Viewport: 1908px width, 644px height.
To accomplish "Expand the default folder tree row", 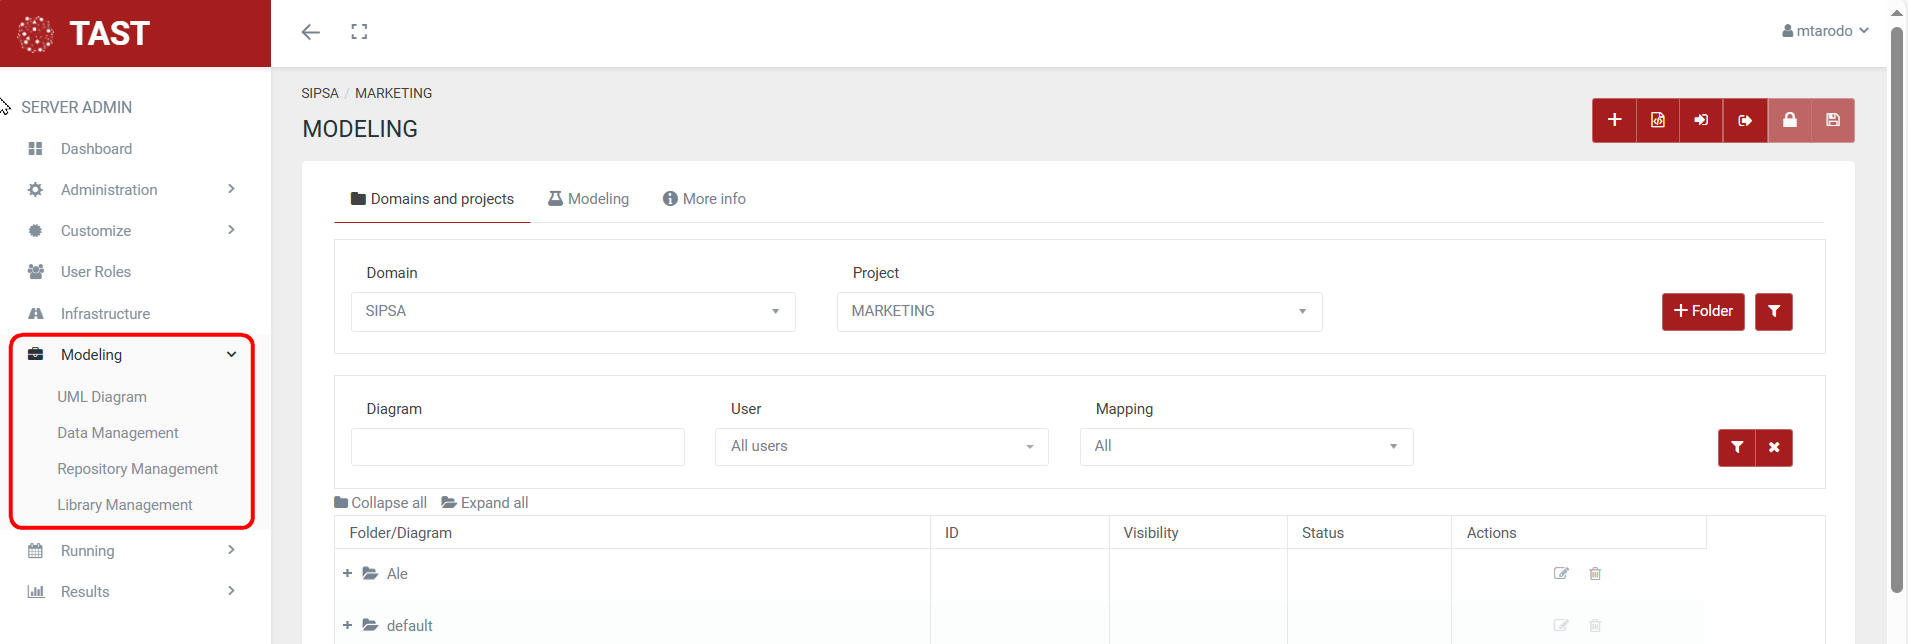I will coord(347,626).
